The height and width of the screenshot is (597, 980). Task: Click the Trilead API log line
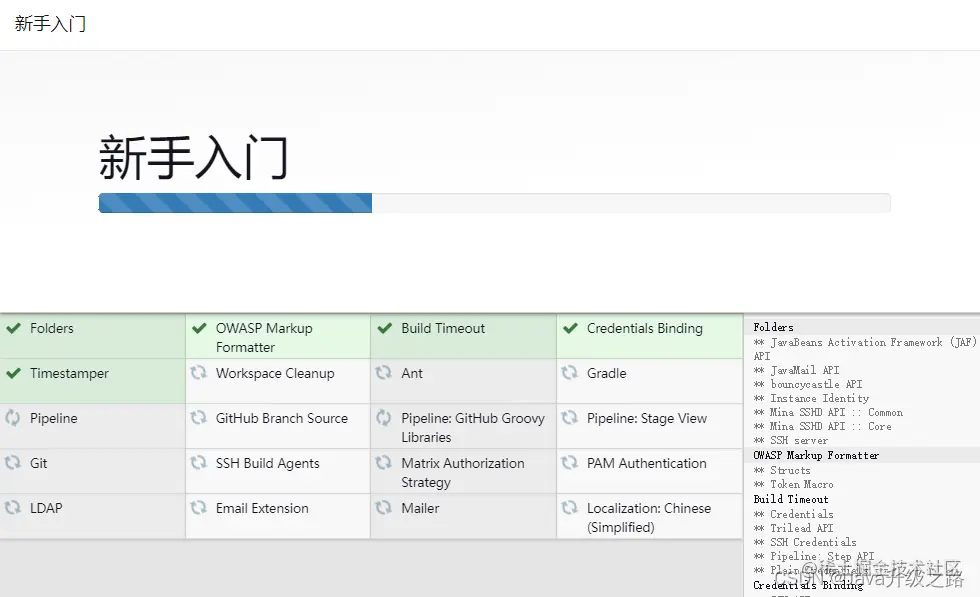[793, 528]
